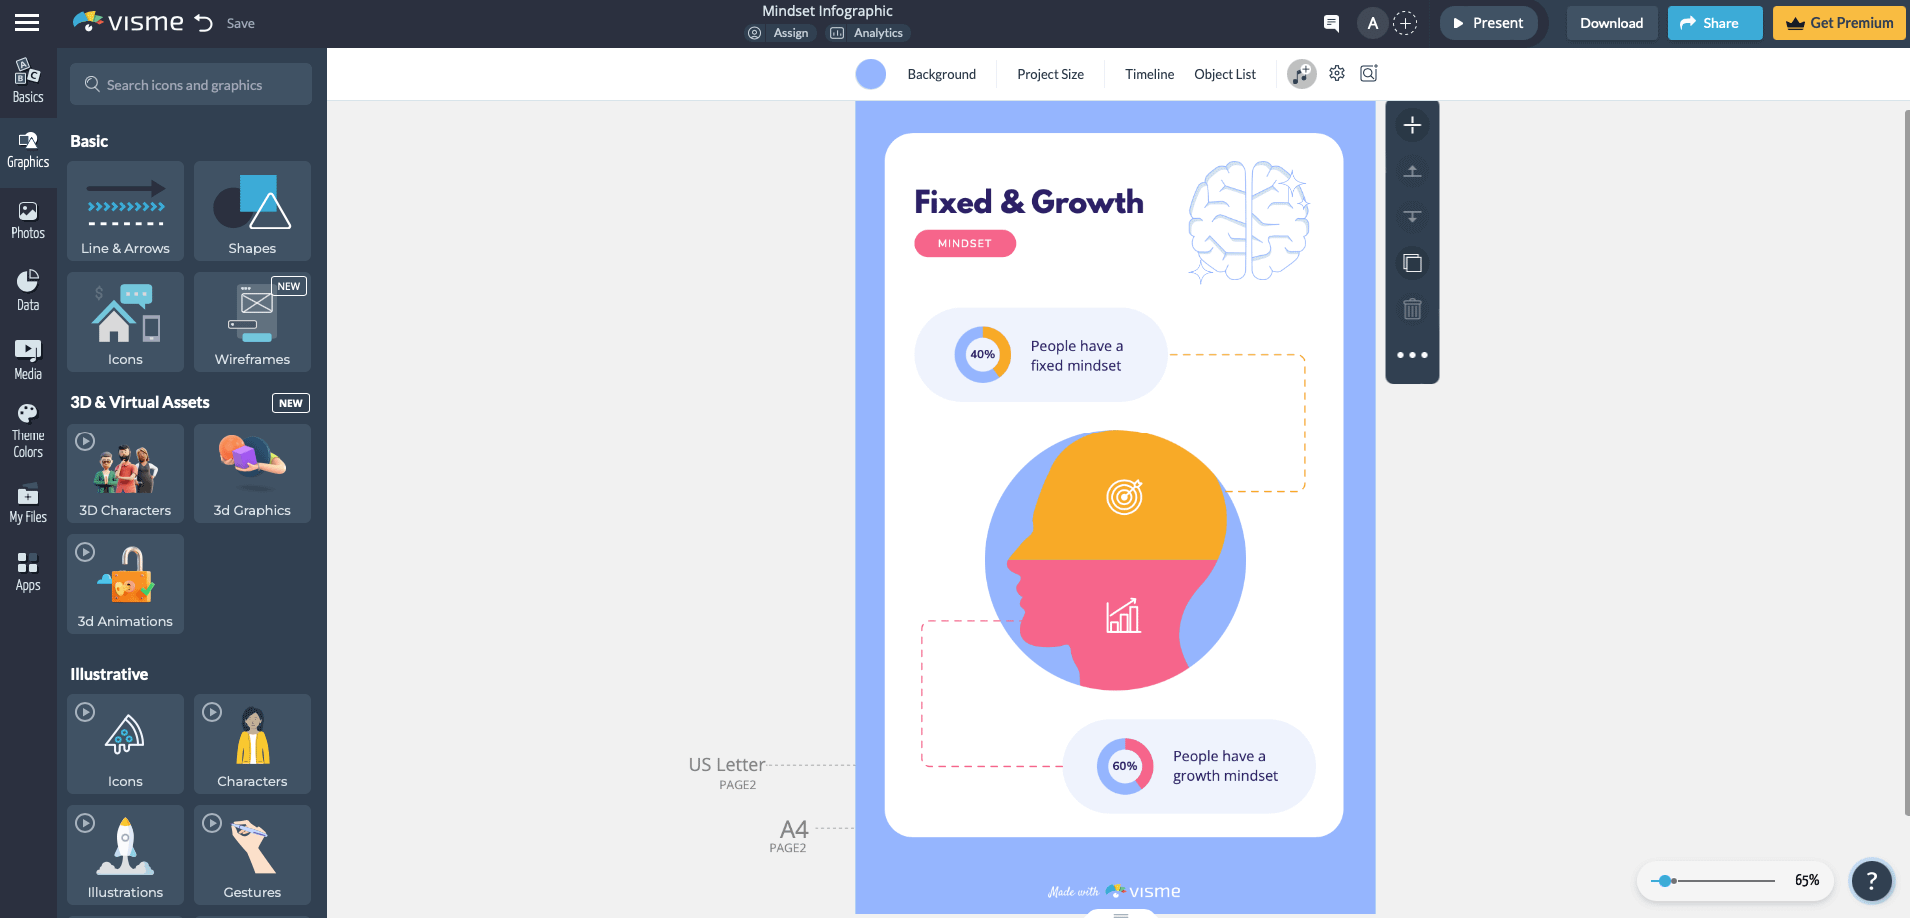
Task: Browse 3D Characters assets
Action: [x=125, y=473]
